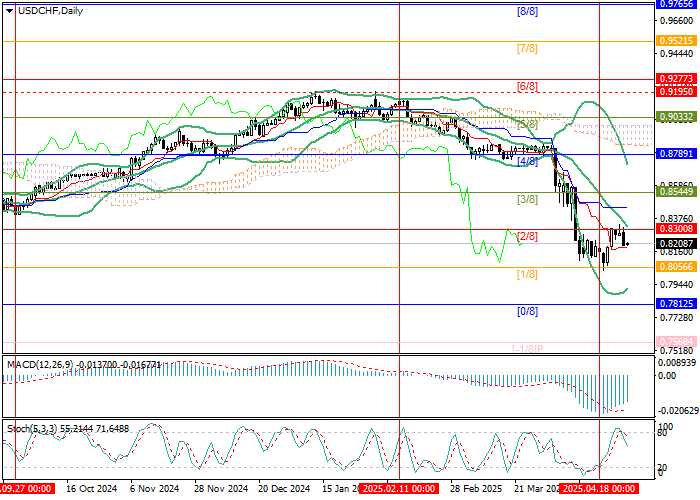Click the [6/8] Murrey level label
Image resolution: width=700 pixels, height=500 pixels.
pyautogui.click(x=527, y=86)
